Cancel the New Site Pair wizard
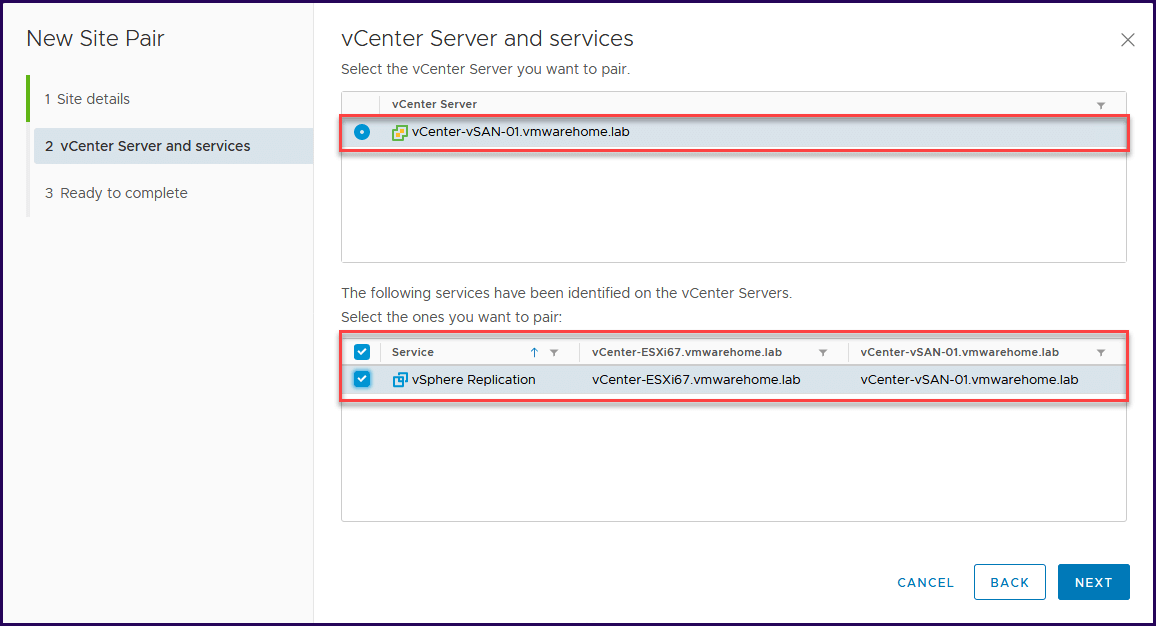 pyautogui.click(x=925, y=582)
